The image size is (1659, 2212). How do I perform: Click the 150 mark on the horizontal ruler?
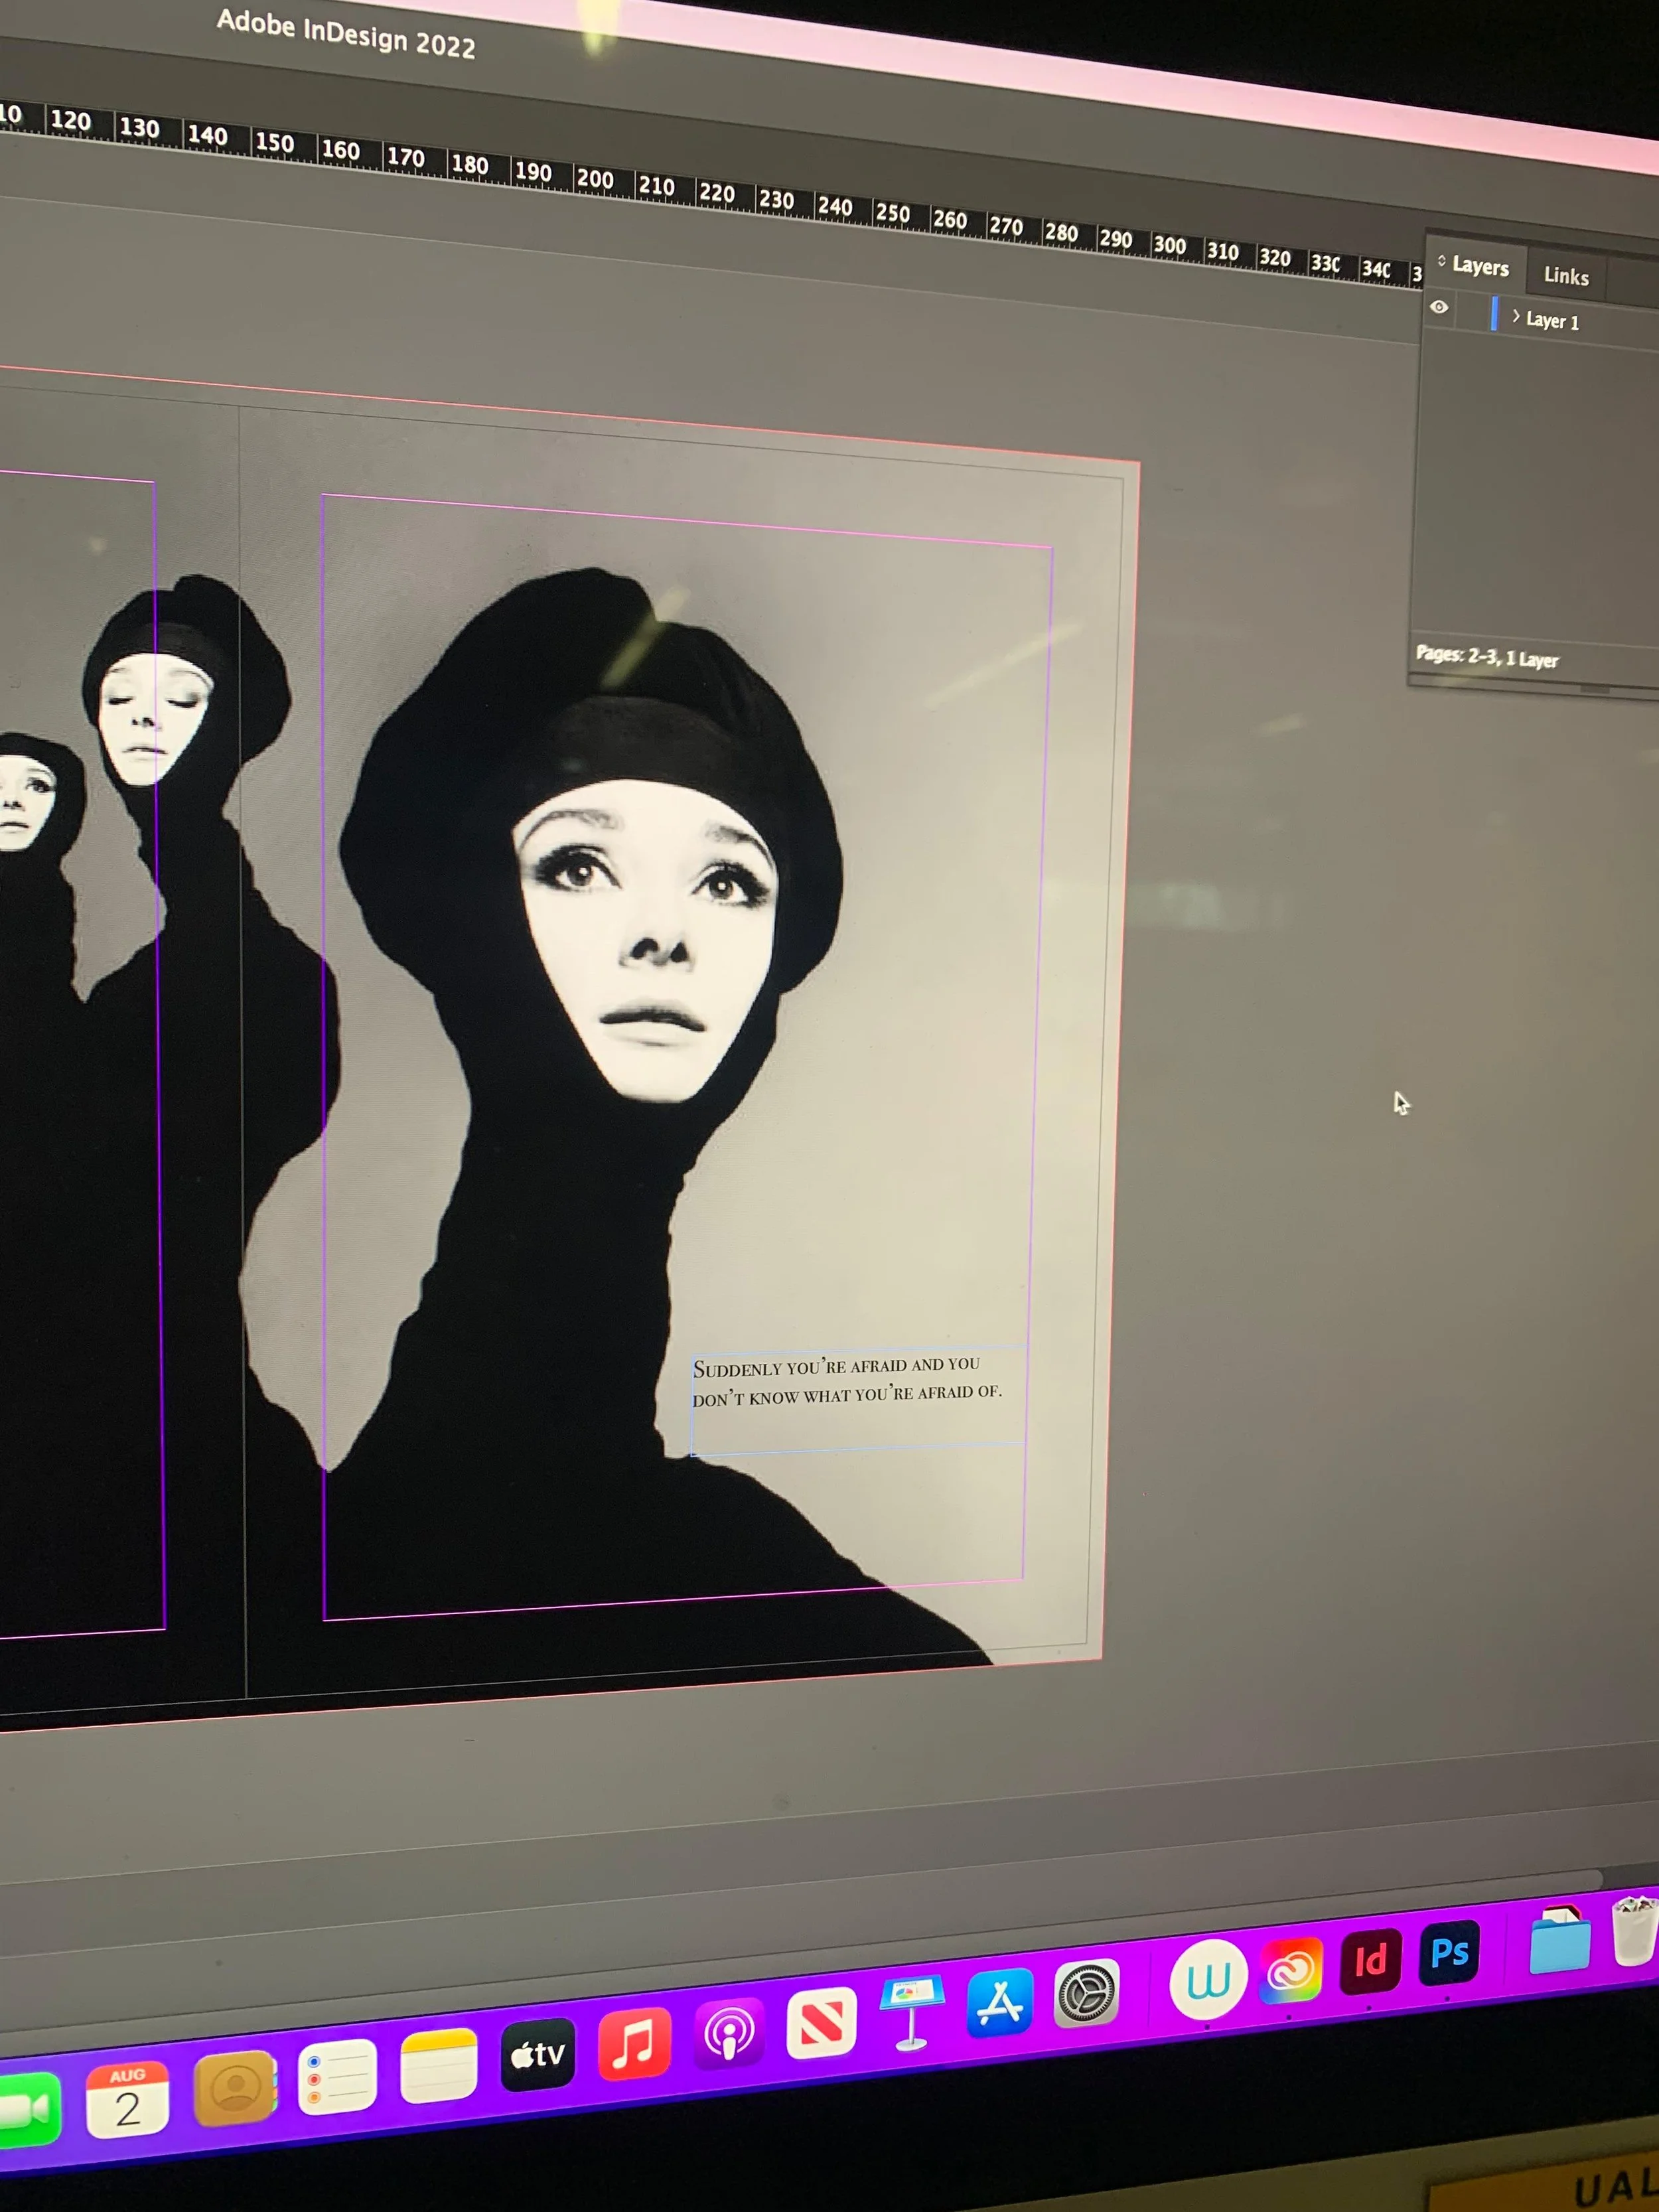(x=274, y=142)
